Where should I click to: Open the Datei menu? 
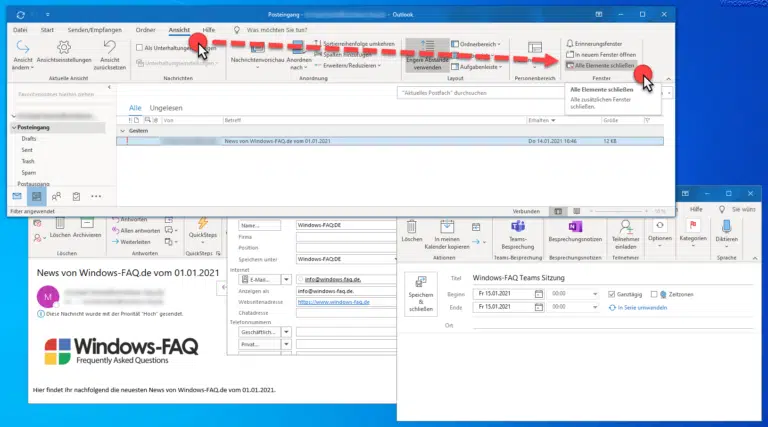[x=20, y=30]
